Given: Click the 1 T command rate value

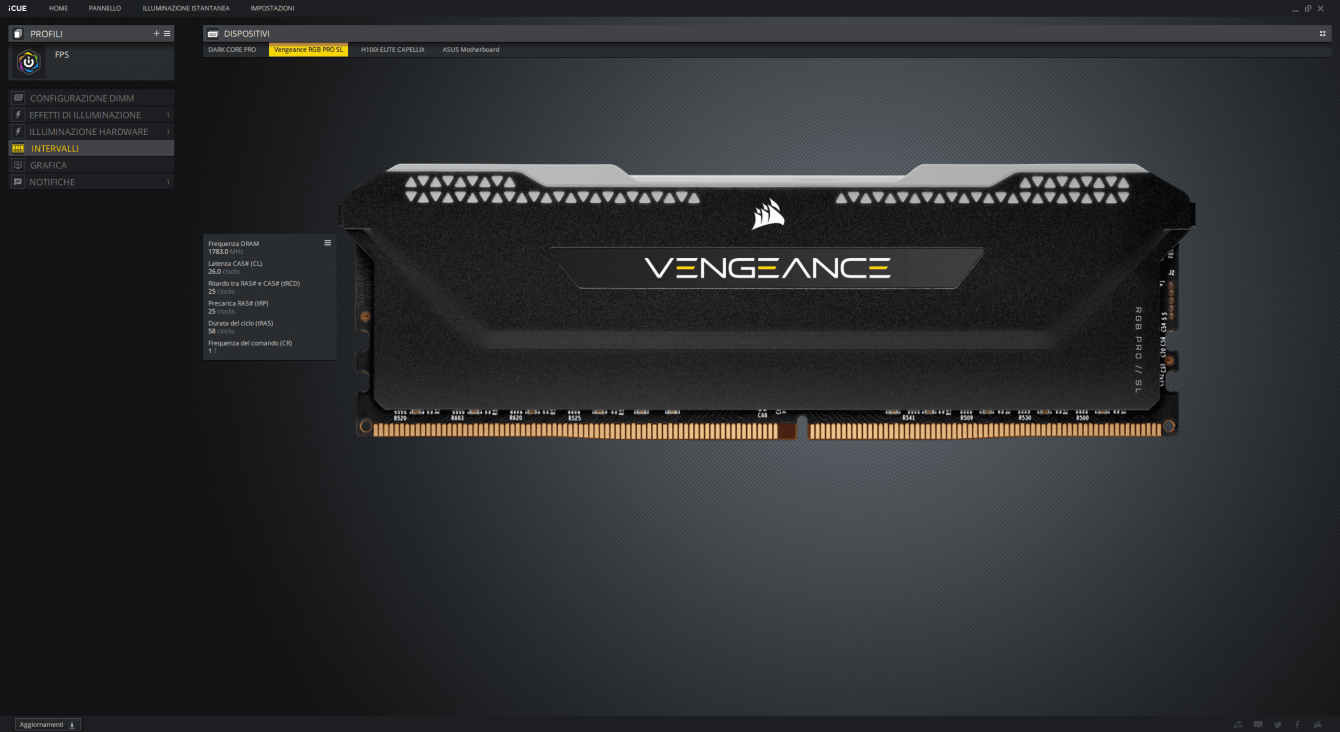Looking at the screenshot, I should pos(212,351).
